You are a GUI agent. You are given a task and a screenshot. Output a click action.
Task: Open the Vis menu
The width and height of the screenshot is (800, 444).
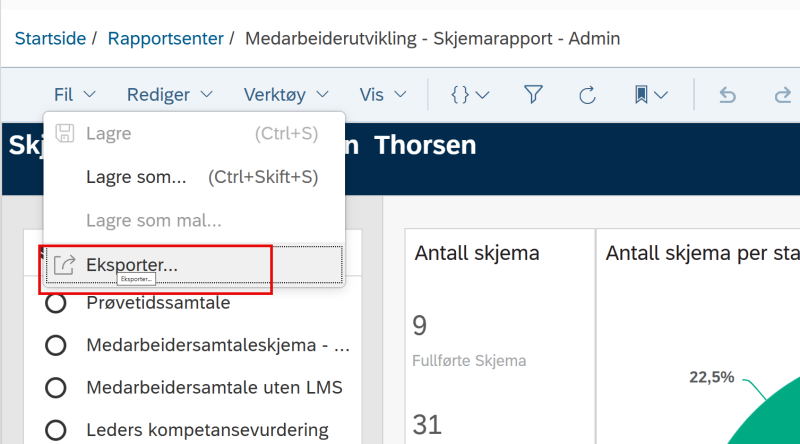tap(383, 95)
